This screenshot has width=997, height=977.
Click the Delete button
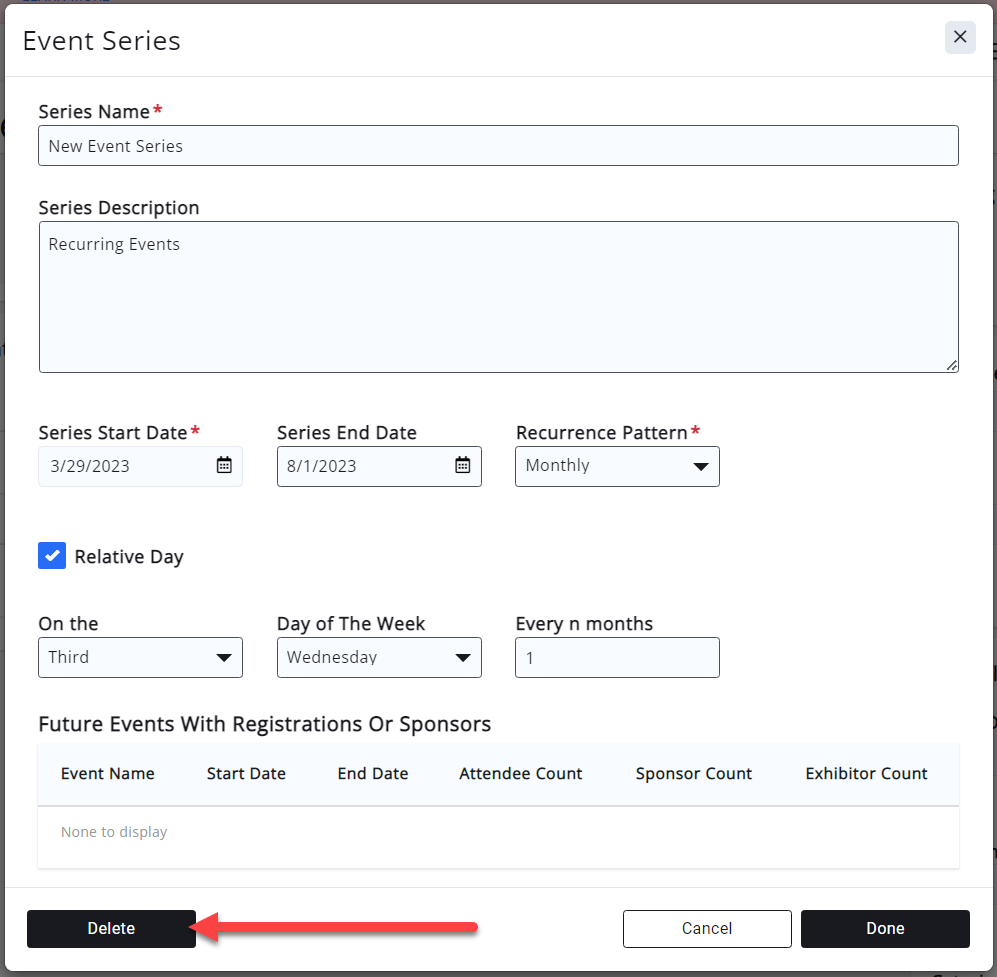[111, 928]
